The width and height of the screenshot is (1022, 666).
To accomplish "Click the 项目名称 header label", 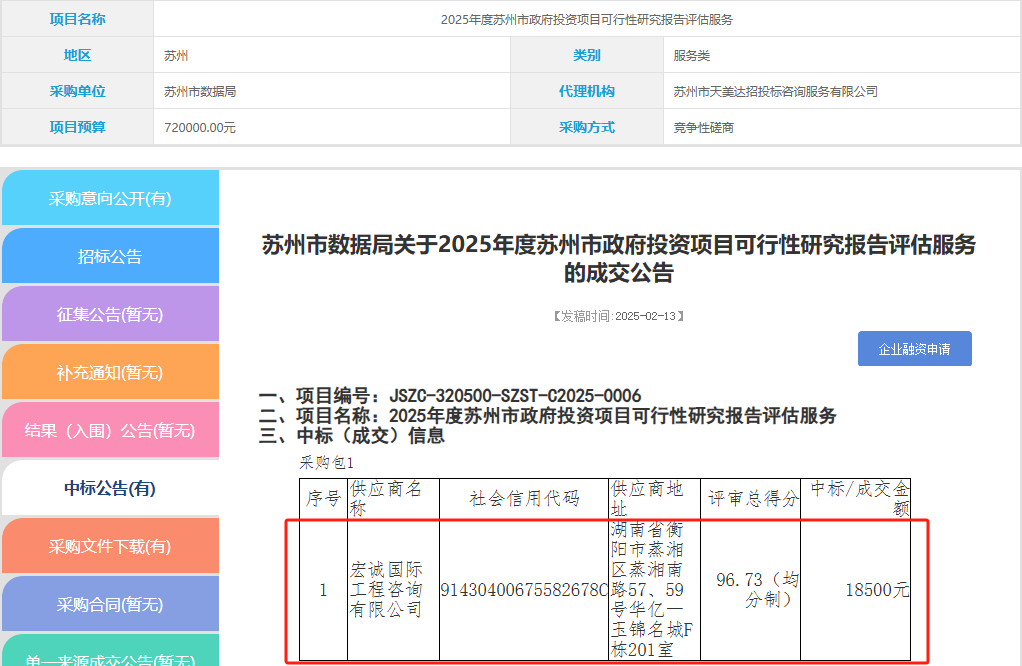I will [x=78, y=19].
